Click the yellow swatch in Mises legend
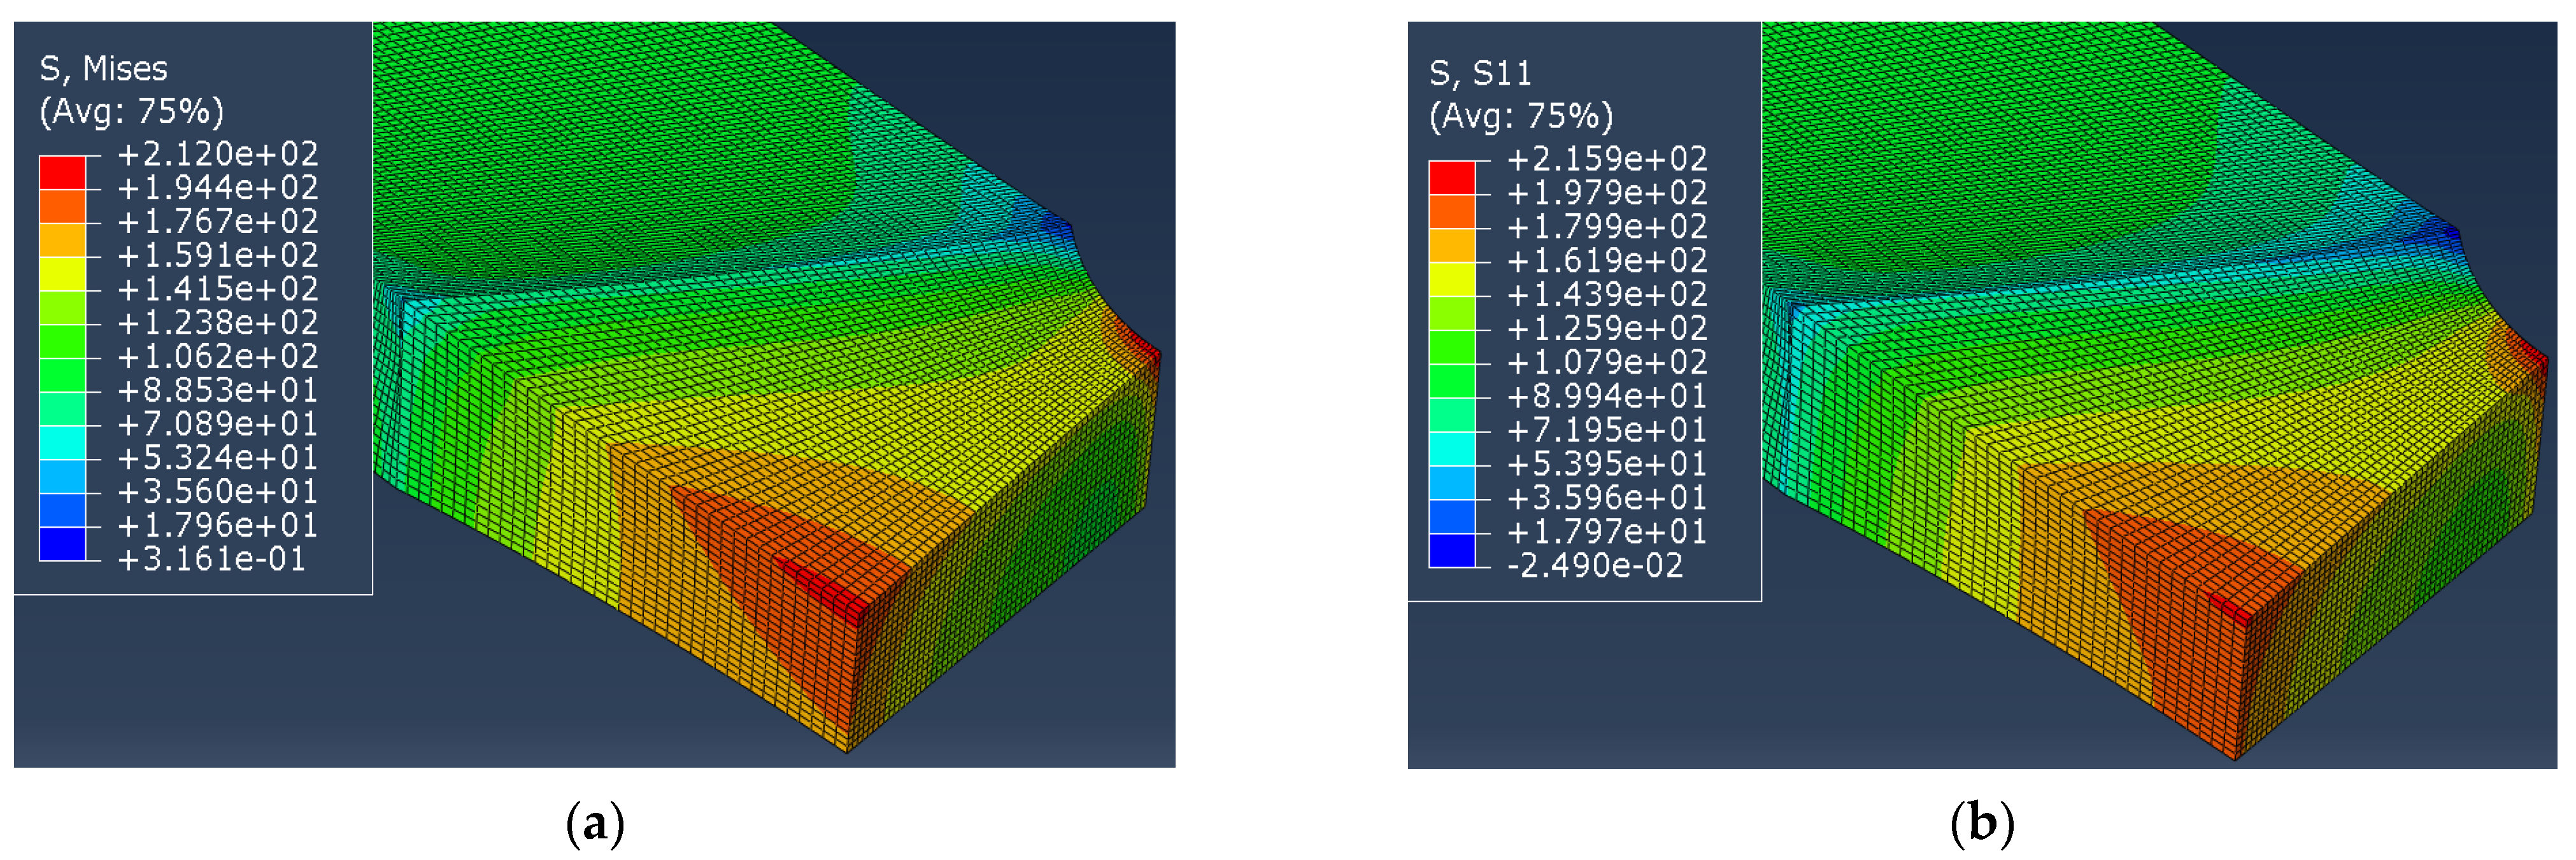The image size is (2576, 860). pyautogui.click(x=62, y=273)
